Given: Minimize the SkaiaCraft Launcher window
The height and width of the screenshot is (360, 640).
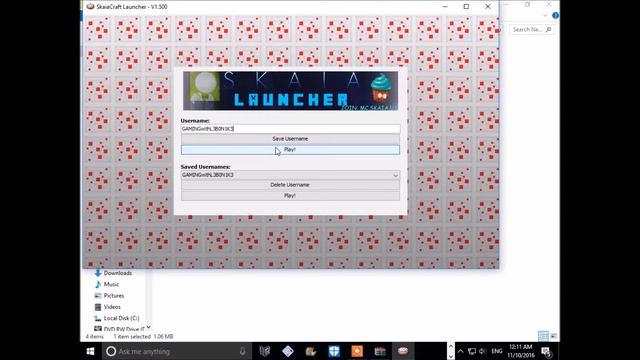Looking at the screenshot, I should [445, 7].
